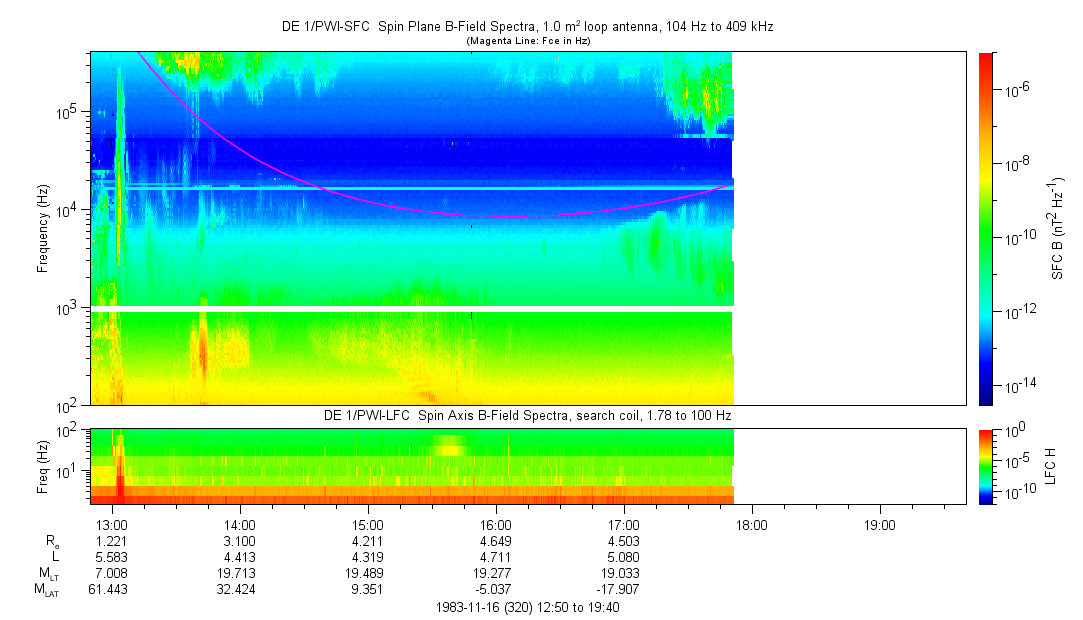Screen dimensions: 1083x620
Task: Select the SFC B (nT² Hz⁻¹) colorbar label
Action: (1058, 228)
